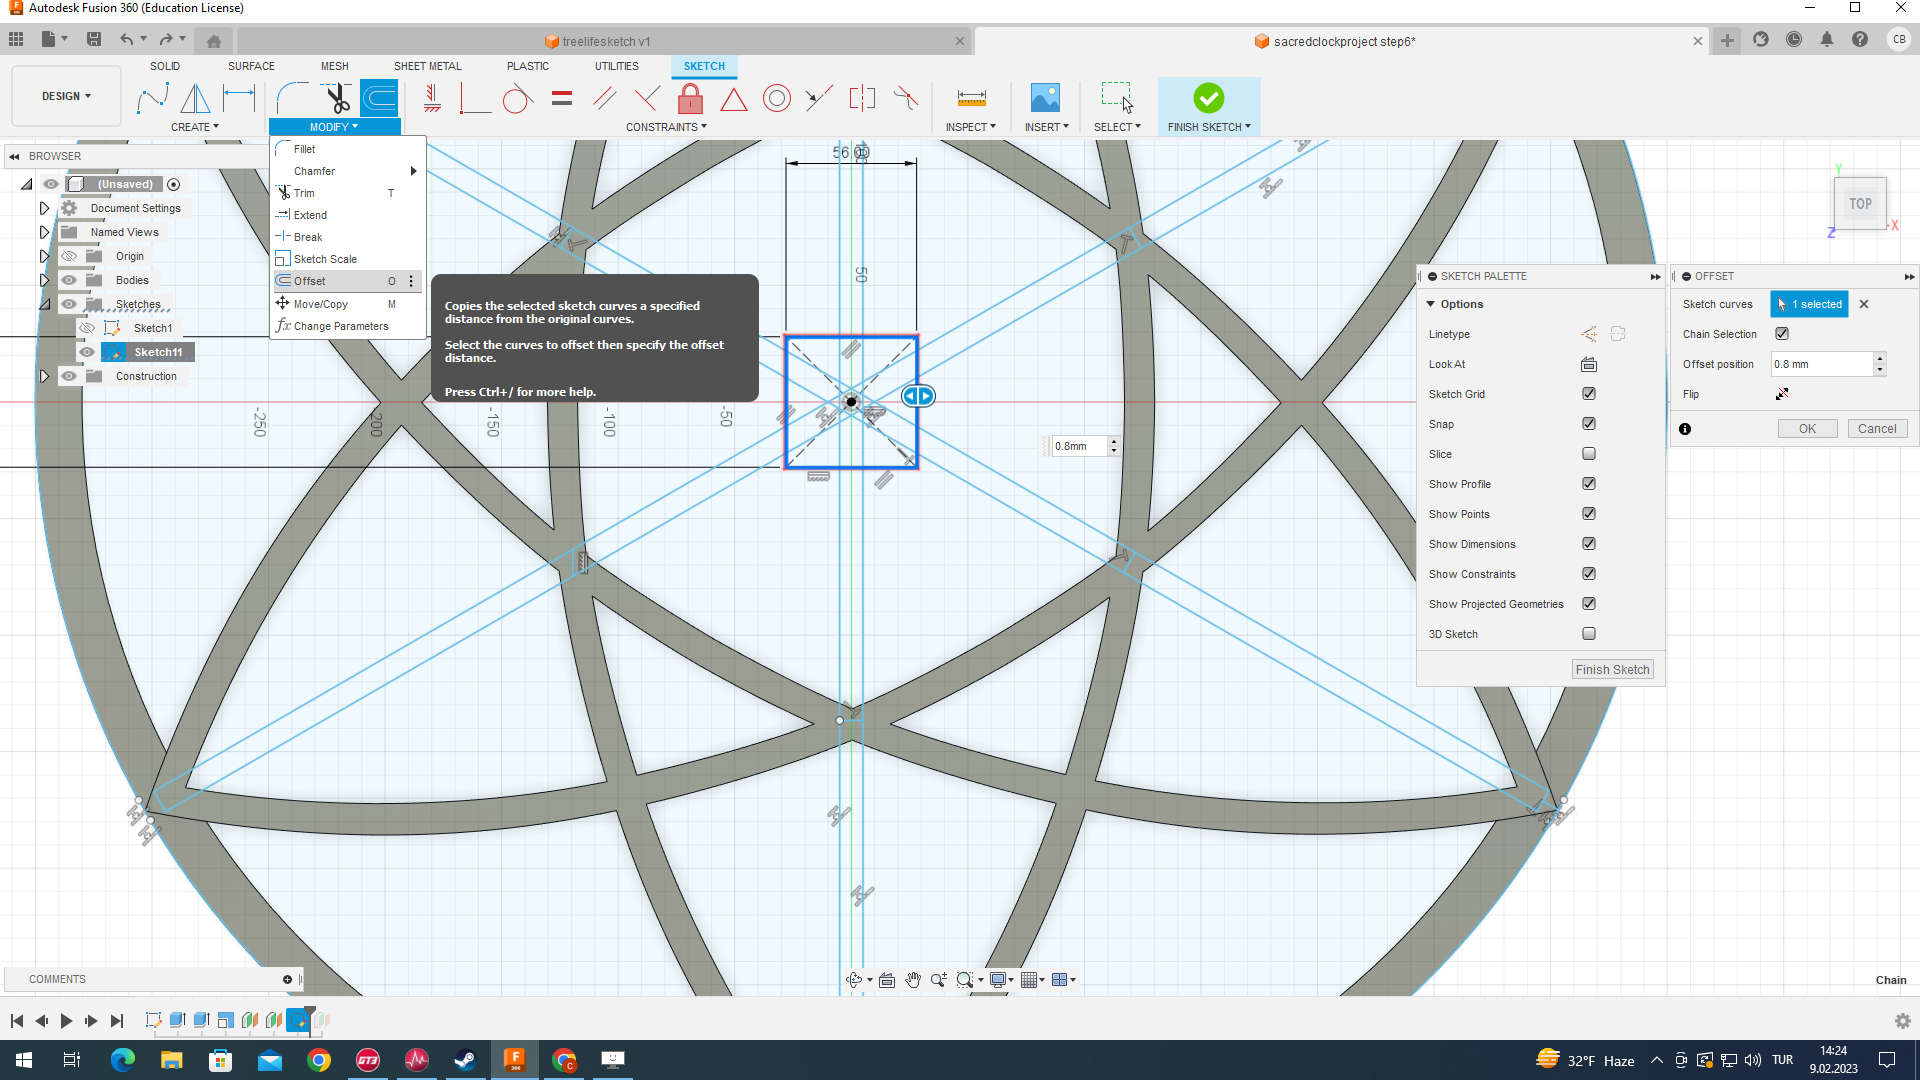Click the Measure inspect icon
1920x1080 pixels.
click(x=970, y=98)
